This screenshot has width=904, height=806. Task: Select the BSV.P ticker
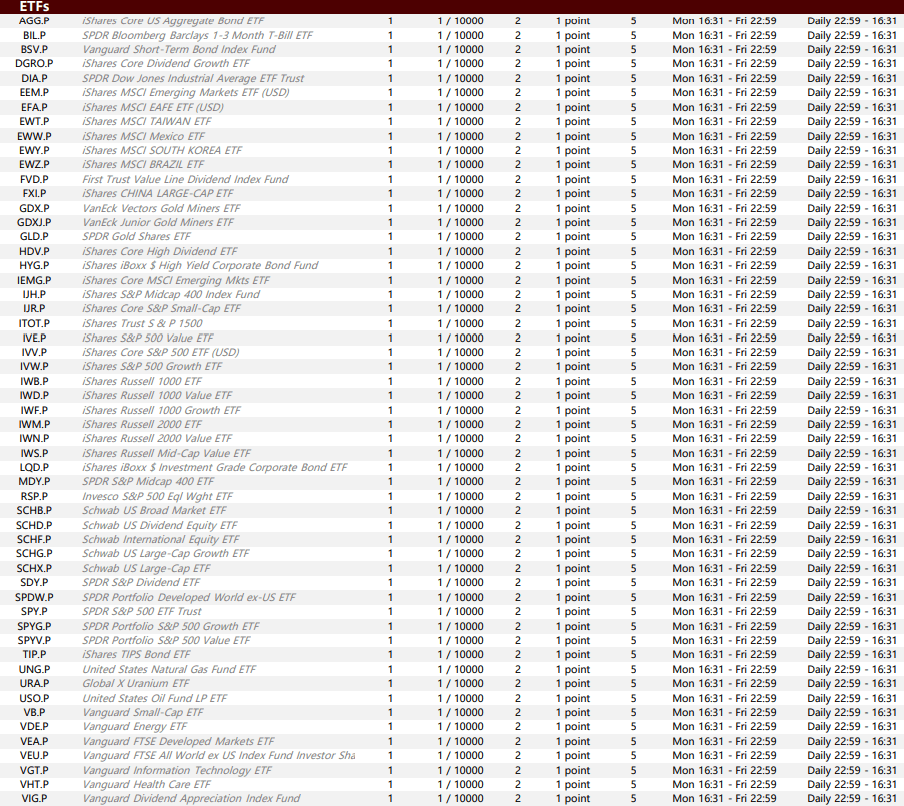pos(34,50)
